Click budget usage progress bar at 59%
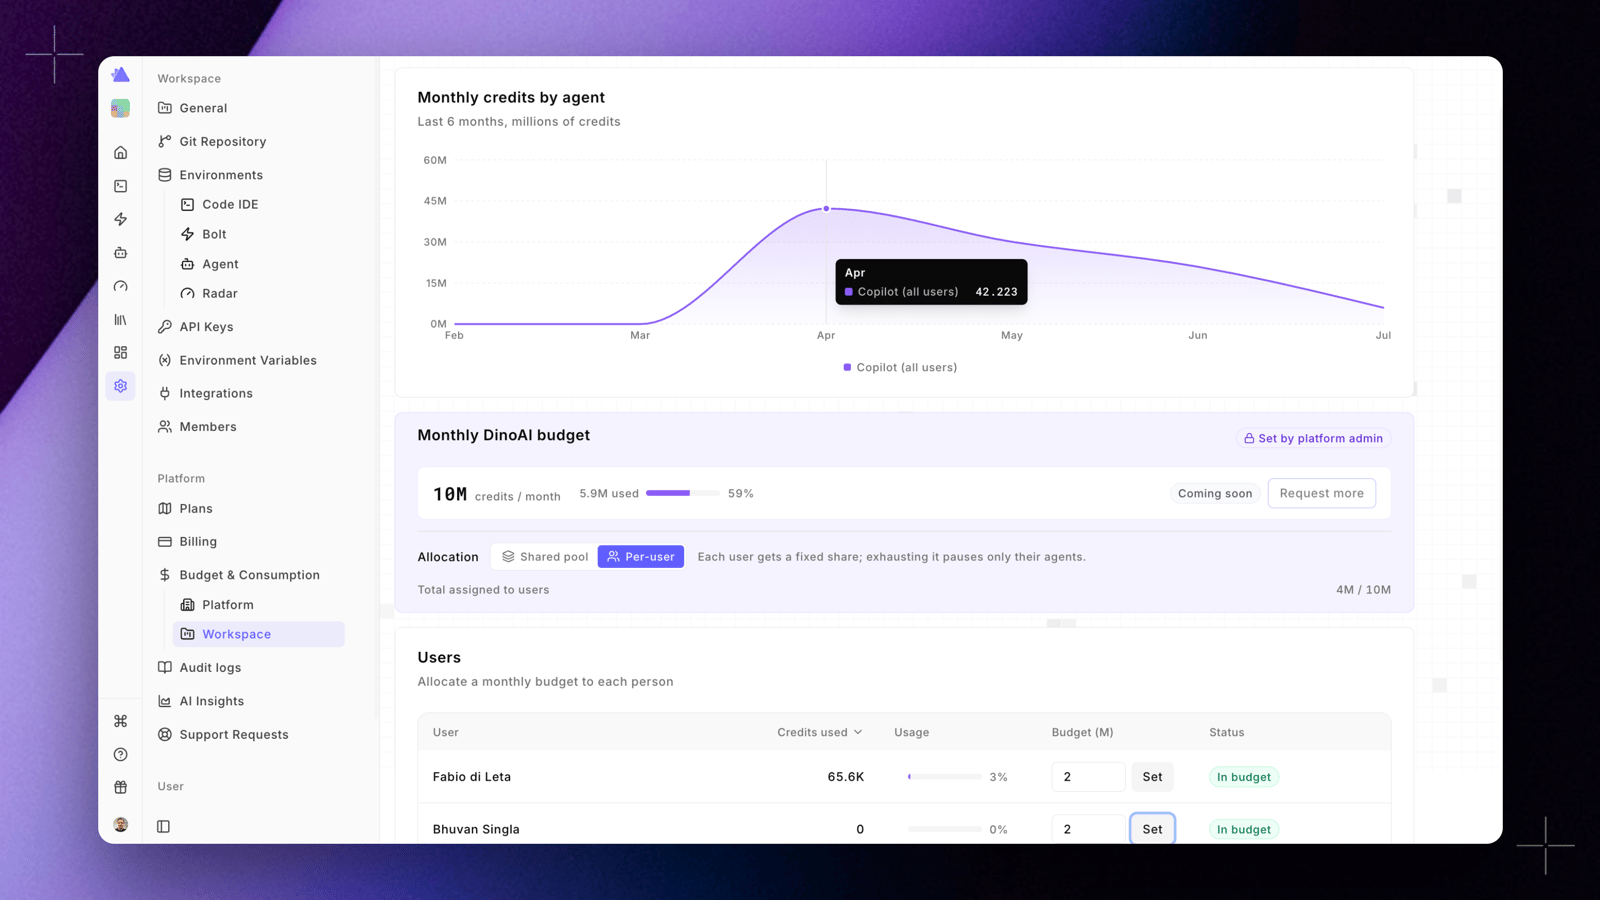1600x900 pixels. click(x=682, y=493)
